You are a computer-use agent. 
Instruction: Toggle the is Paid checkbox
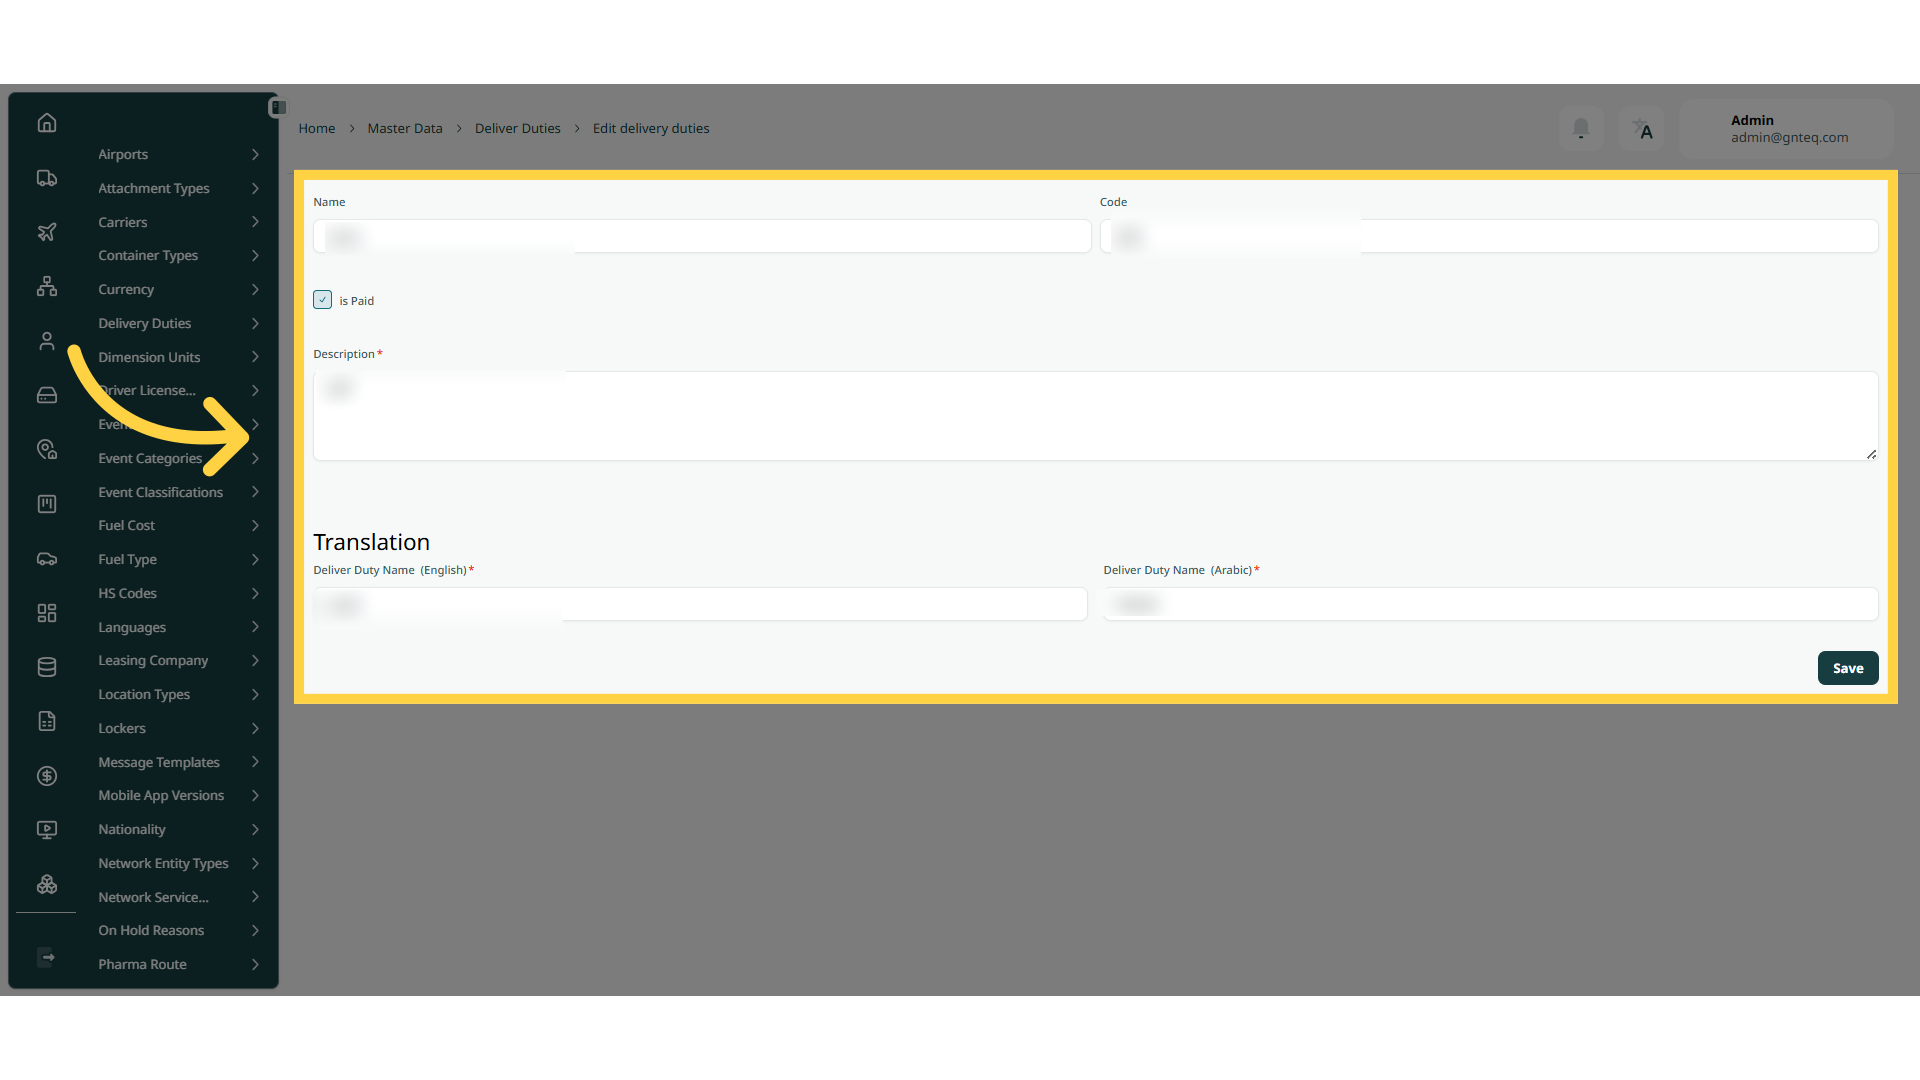coord(322,300)
